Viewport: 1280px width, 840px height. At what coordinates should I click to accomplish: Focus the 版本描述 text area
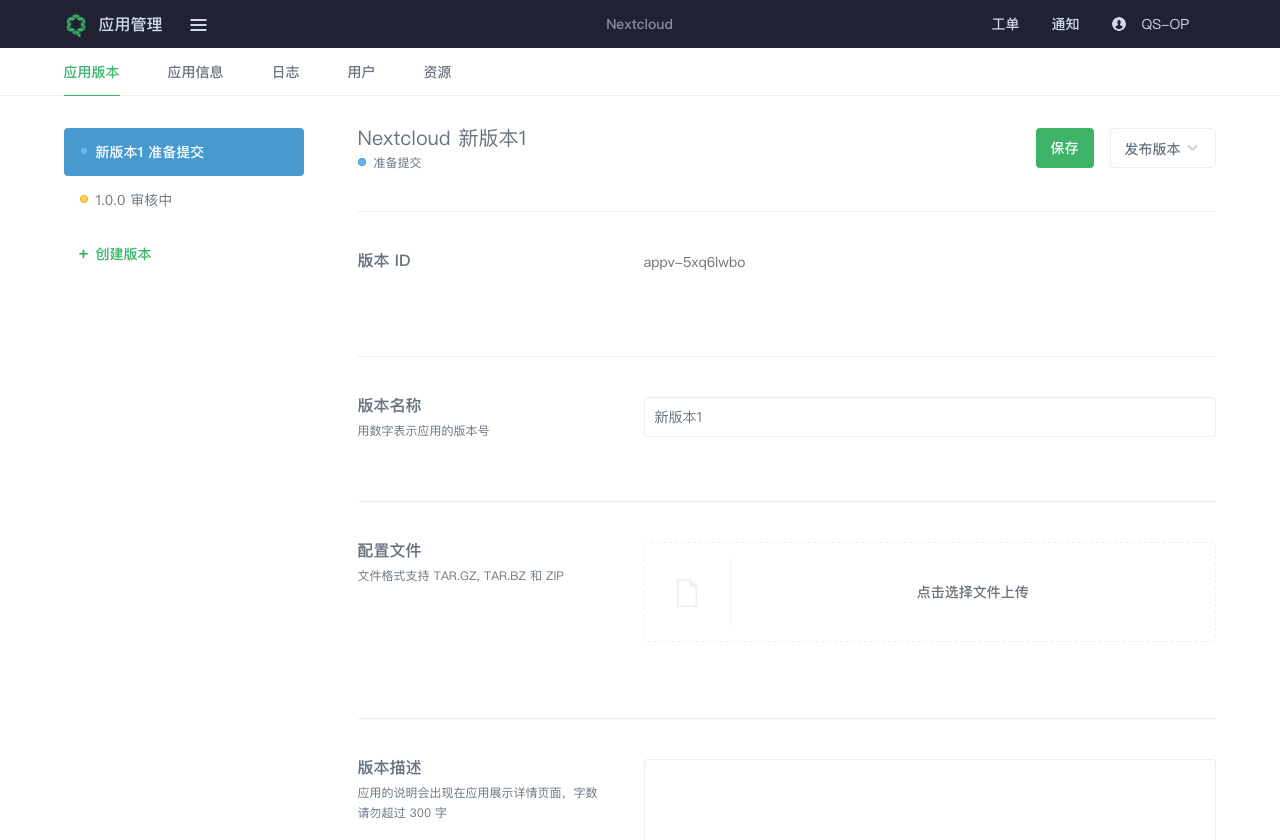point(929,800)
